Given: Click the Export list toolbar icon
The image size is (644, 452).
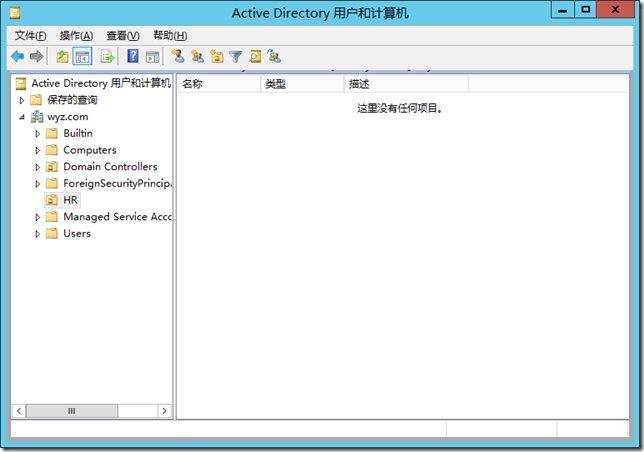Looking at the screenshot, I should [x=107, y=56].
